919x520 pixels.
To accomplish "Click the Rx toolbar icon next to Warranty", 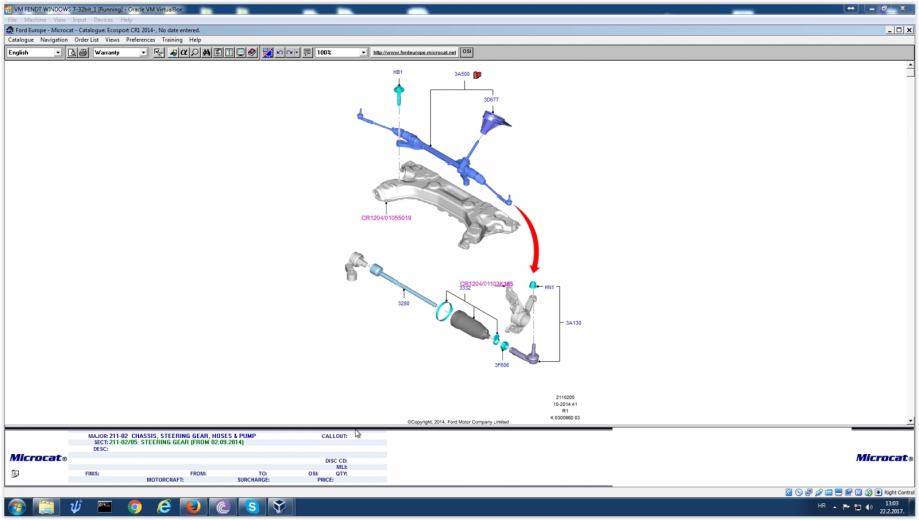I will 159,52.
